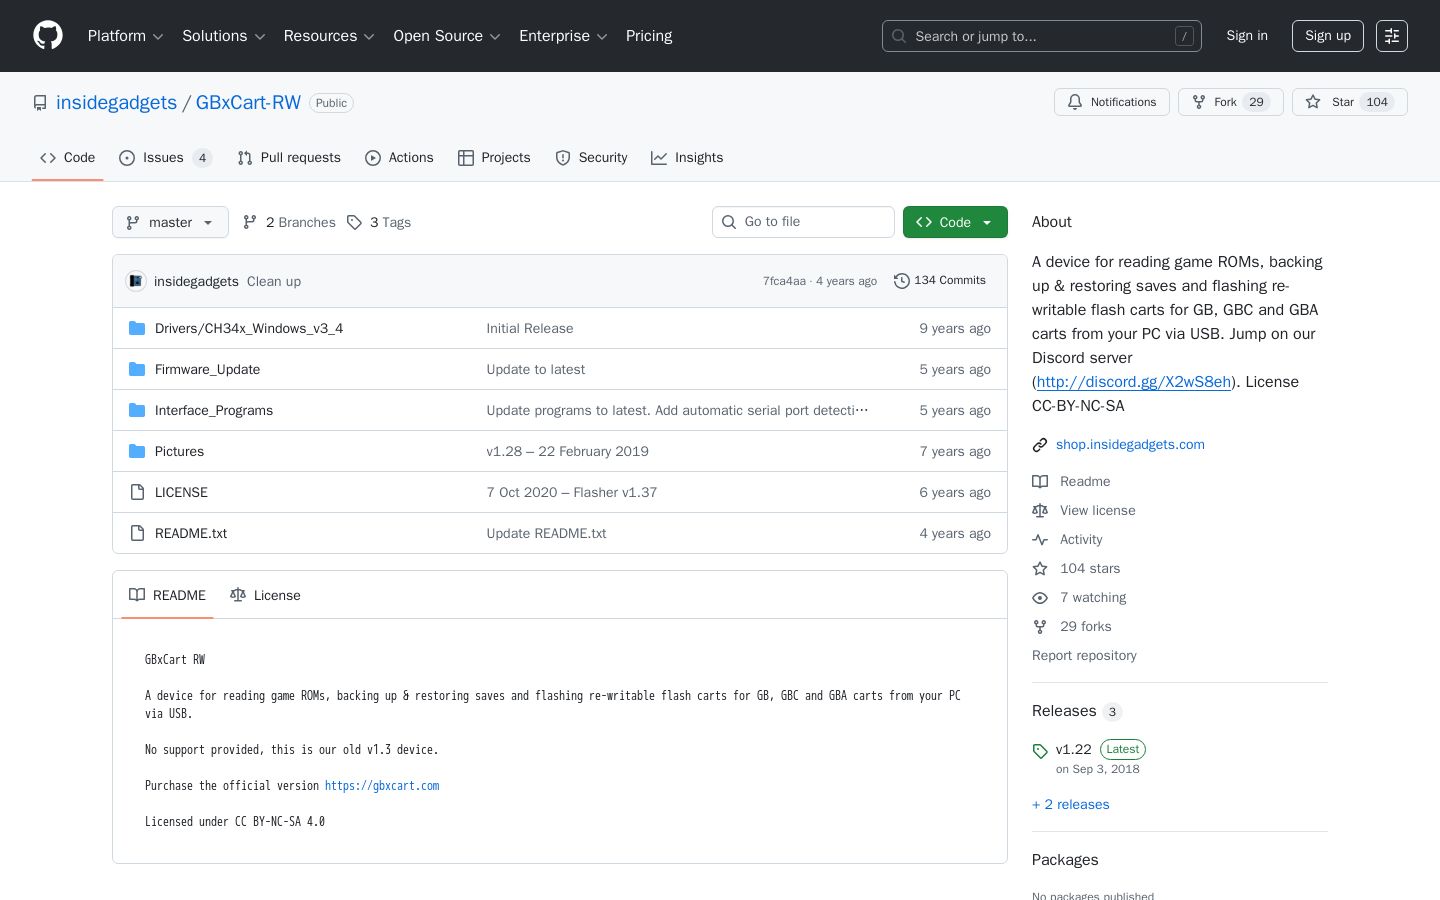
Task: Click the scale icon beside View license
Action: (1040, 510)
